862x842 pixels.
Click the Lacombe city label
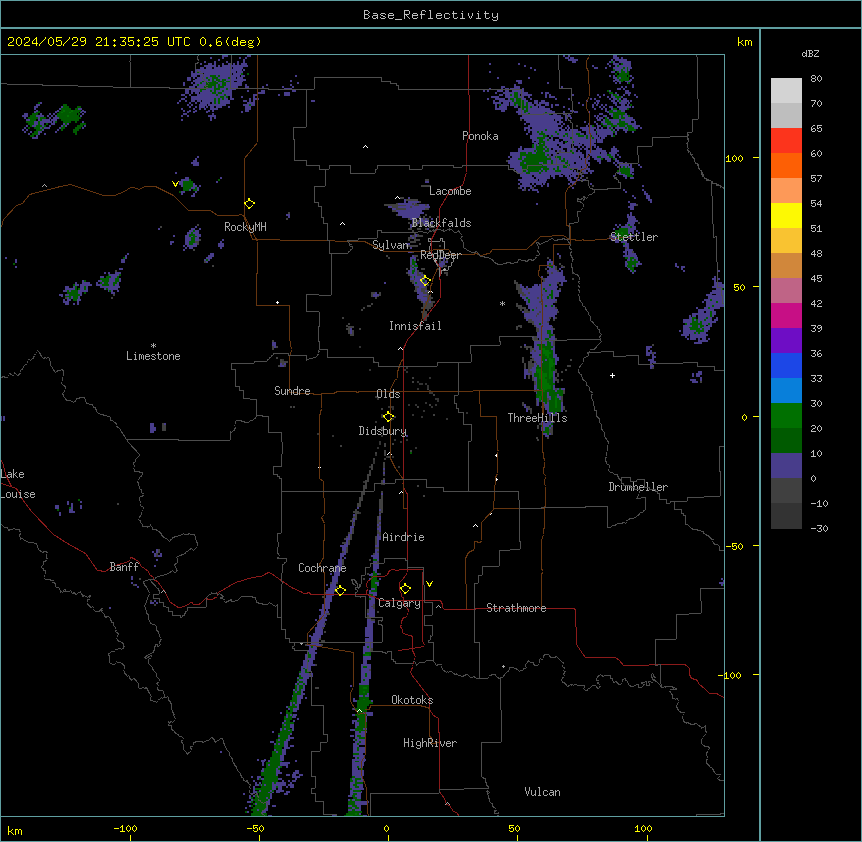450,191
